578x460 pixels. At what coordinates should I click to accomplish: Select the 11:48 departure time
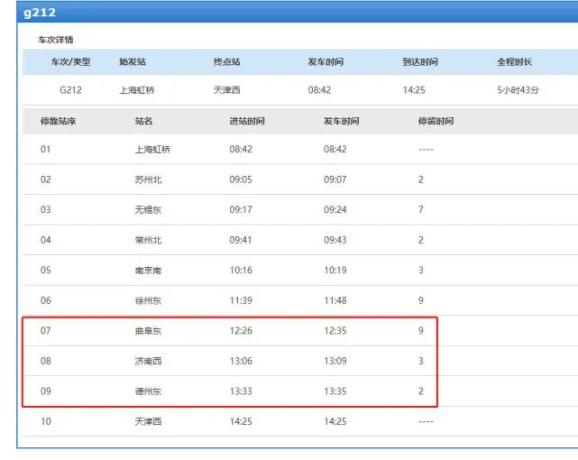tap(335, 300)
